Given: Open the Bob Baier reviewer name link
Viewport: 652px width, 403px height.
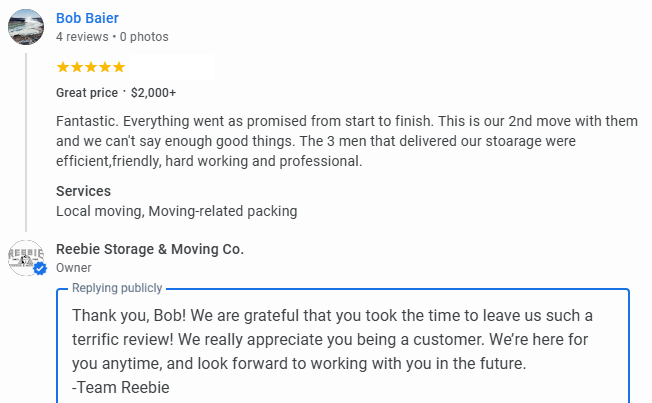Looking at the screenshot, I should [87, 18].
